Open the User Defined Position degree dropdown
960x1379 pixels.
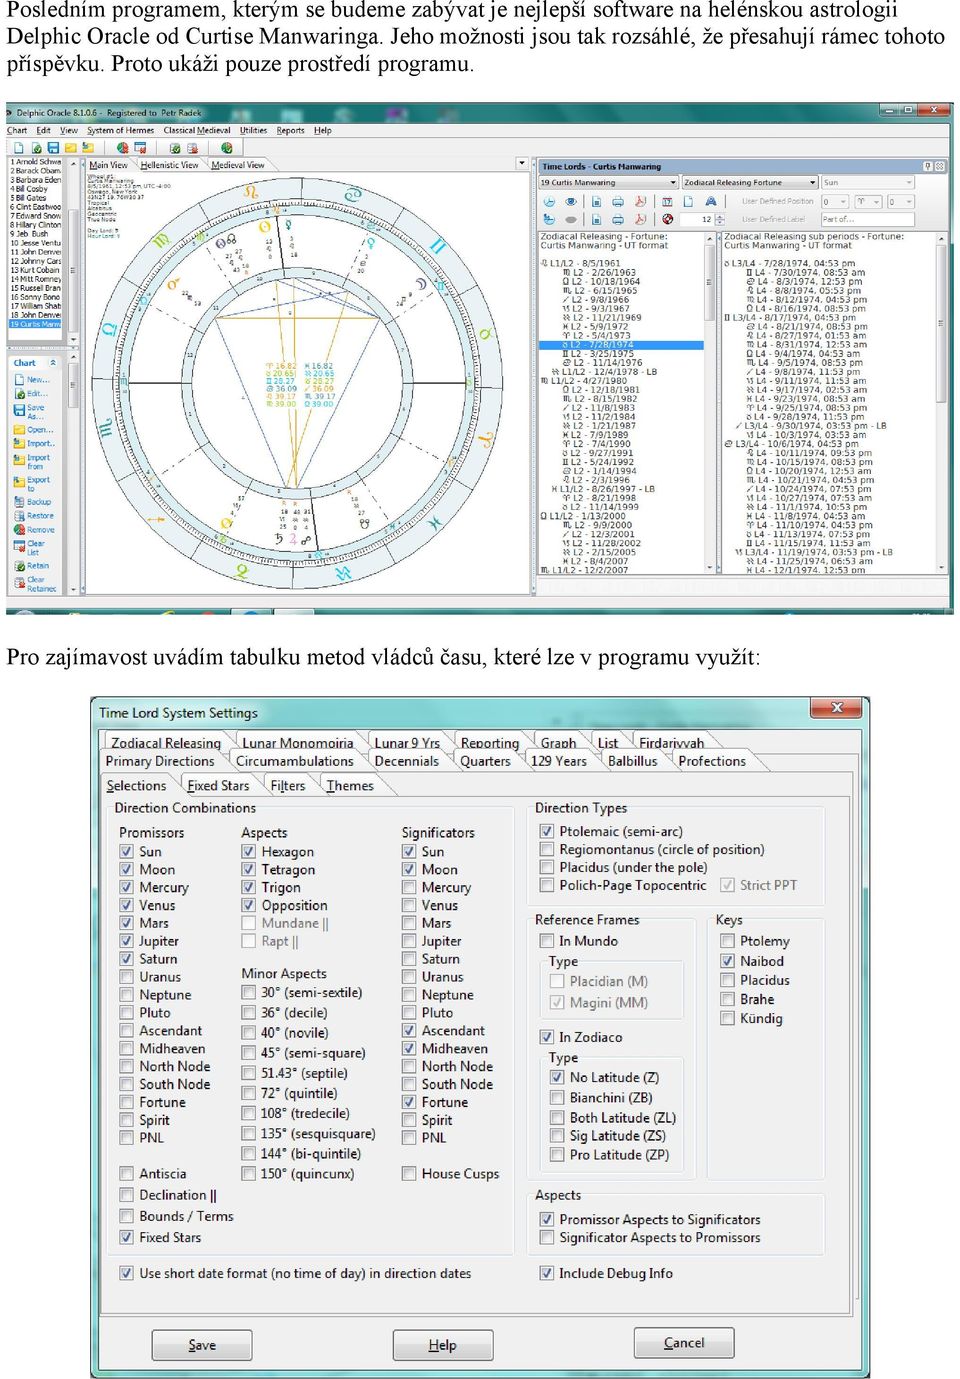click(835, 201)
